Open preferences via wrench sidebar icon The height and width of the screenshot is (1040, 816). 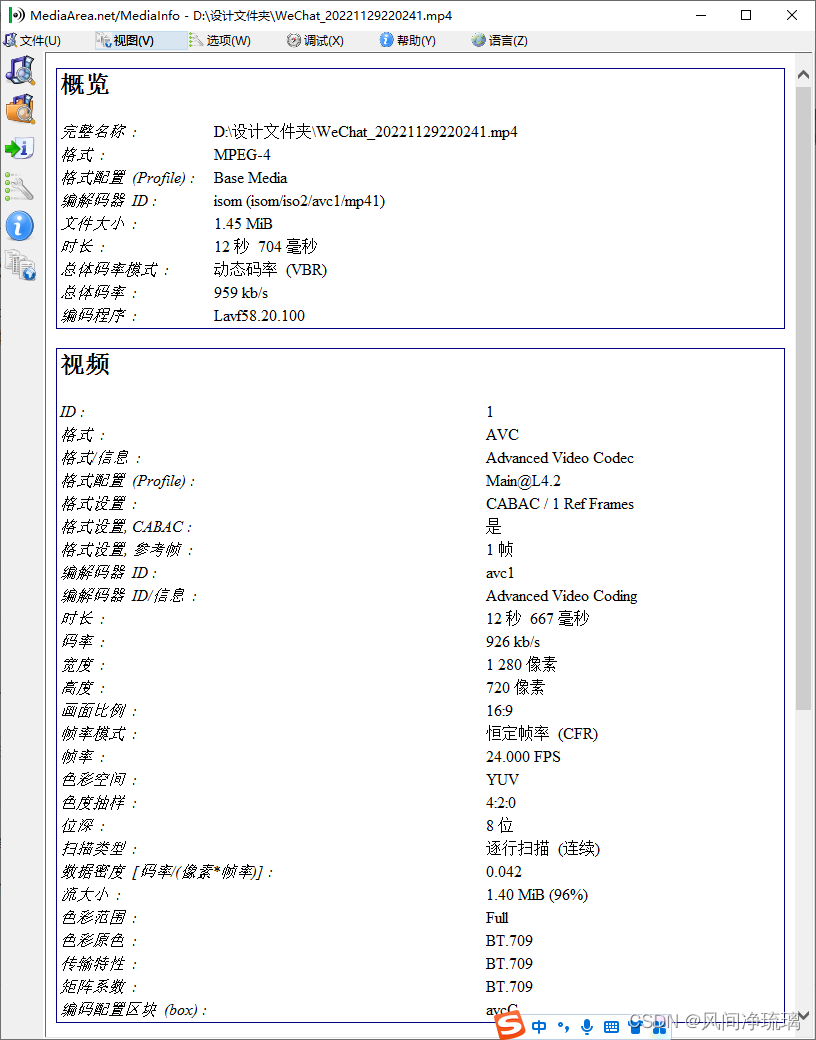point(20,187)
